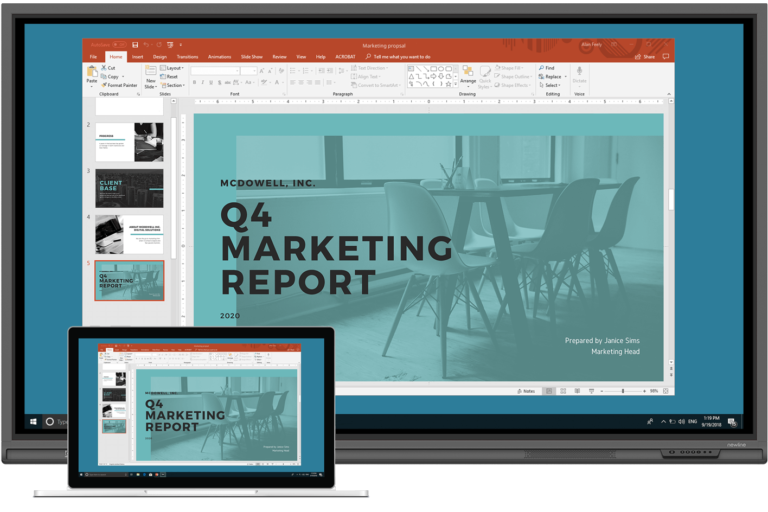The height and width of the screenshot is (512, 768).
Task: Toggle Italic formatting in Font group
Action: [204, 83]
